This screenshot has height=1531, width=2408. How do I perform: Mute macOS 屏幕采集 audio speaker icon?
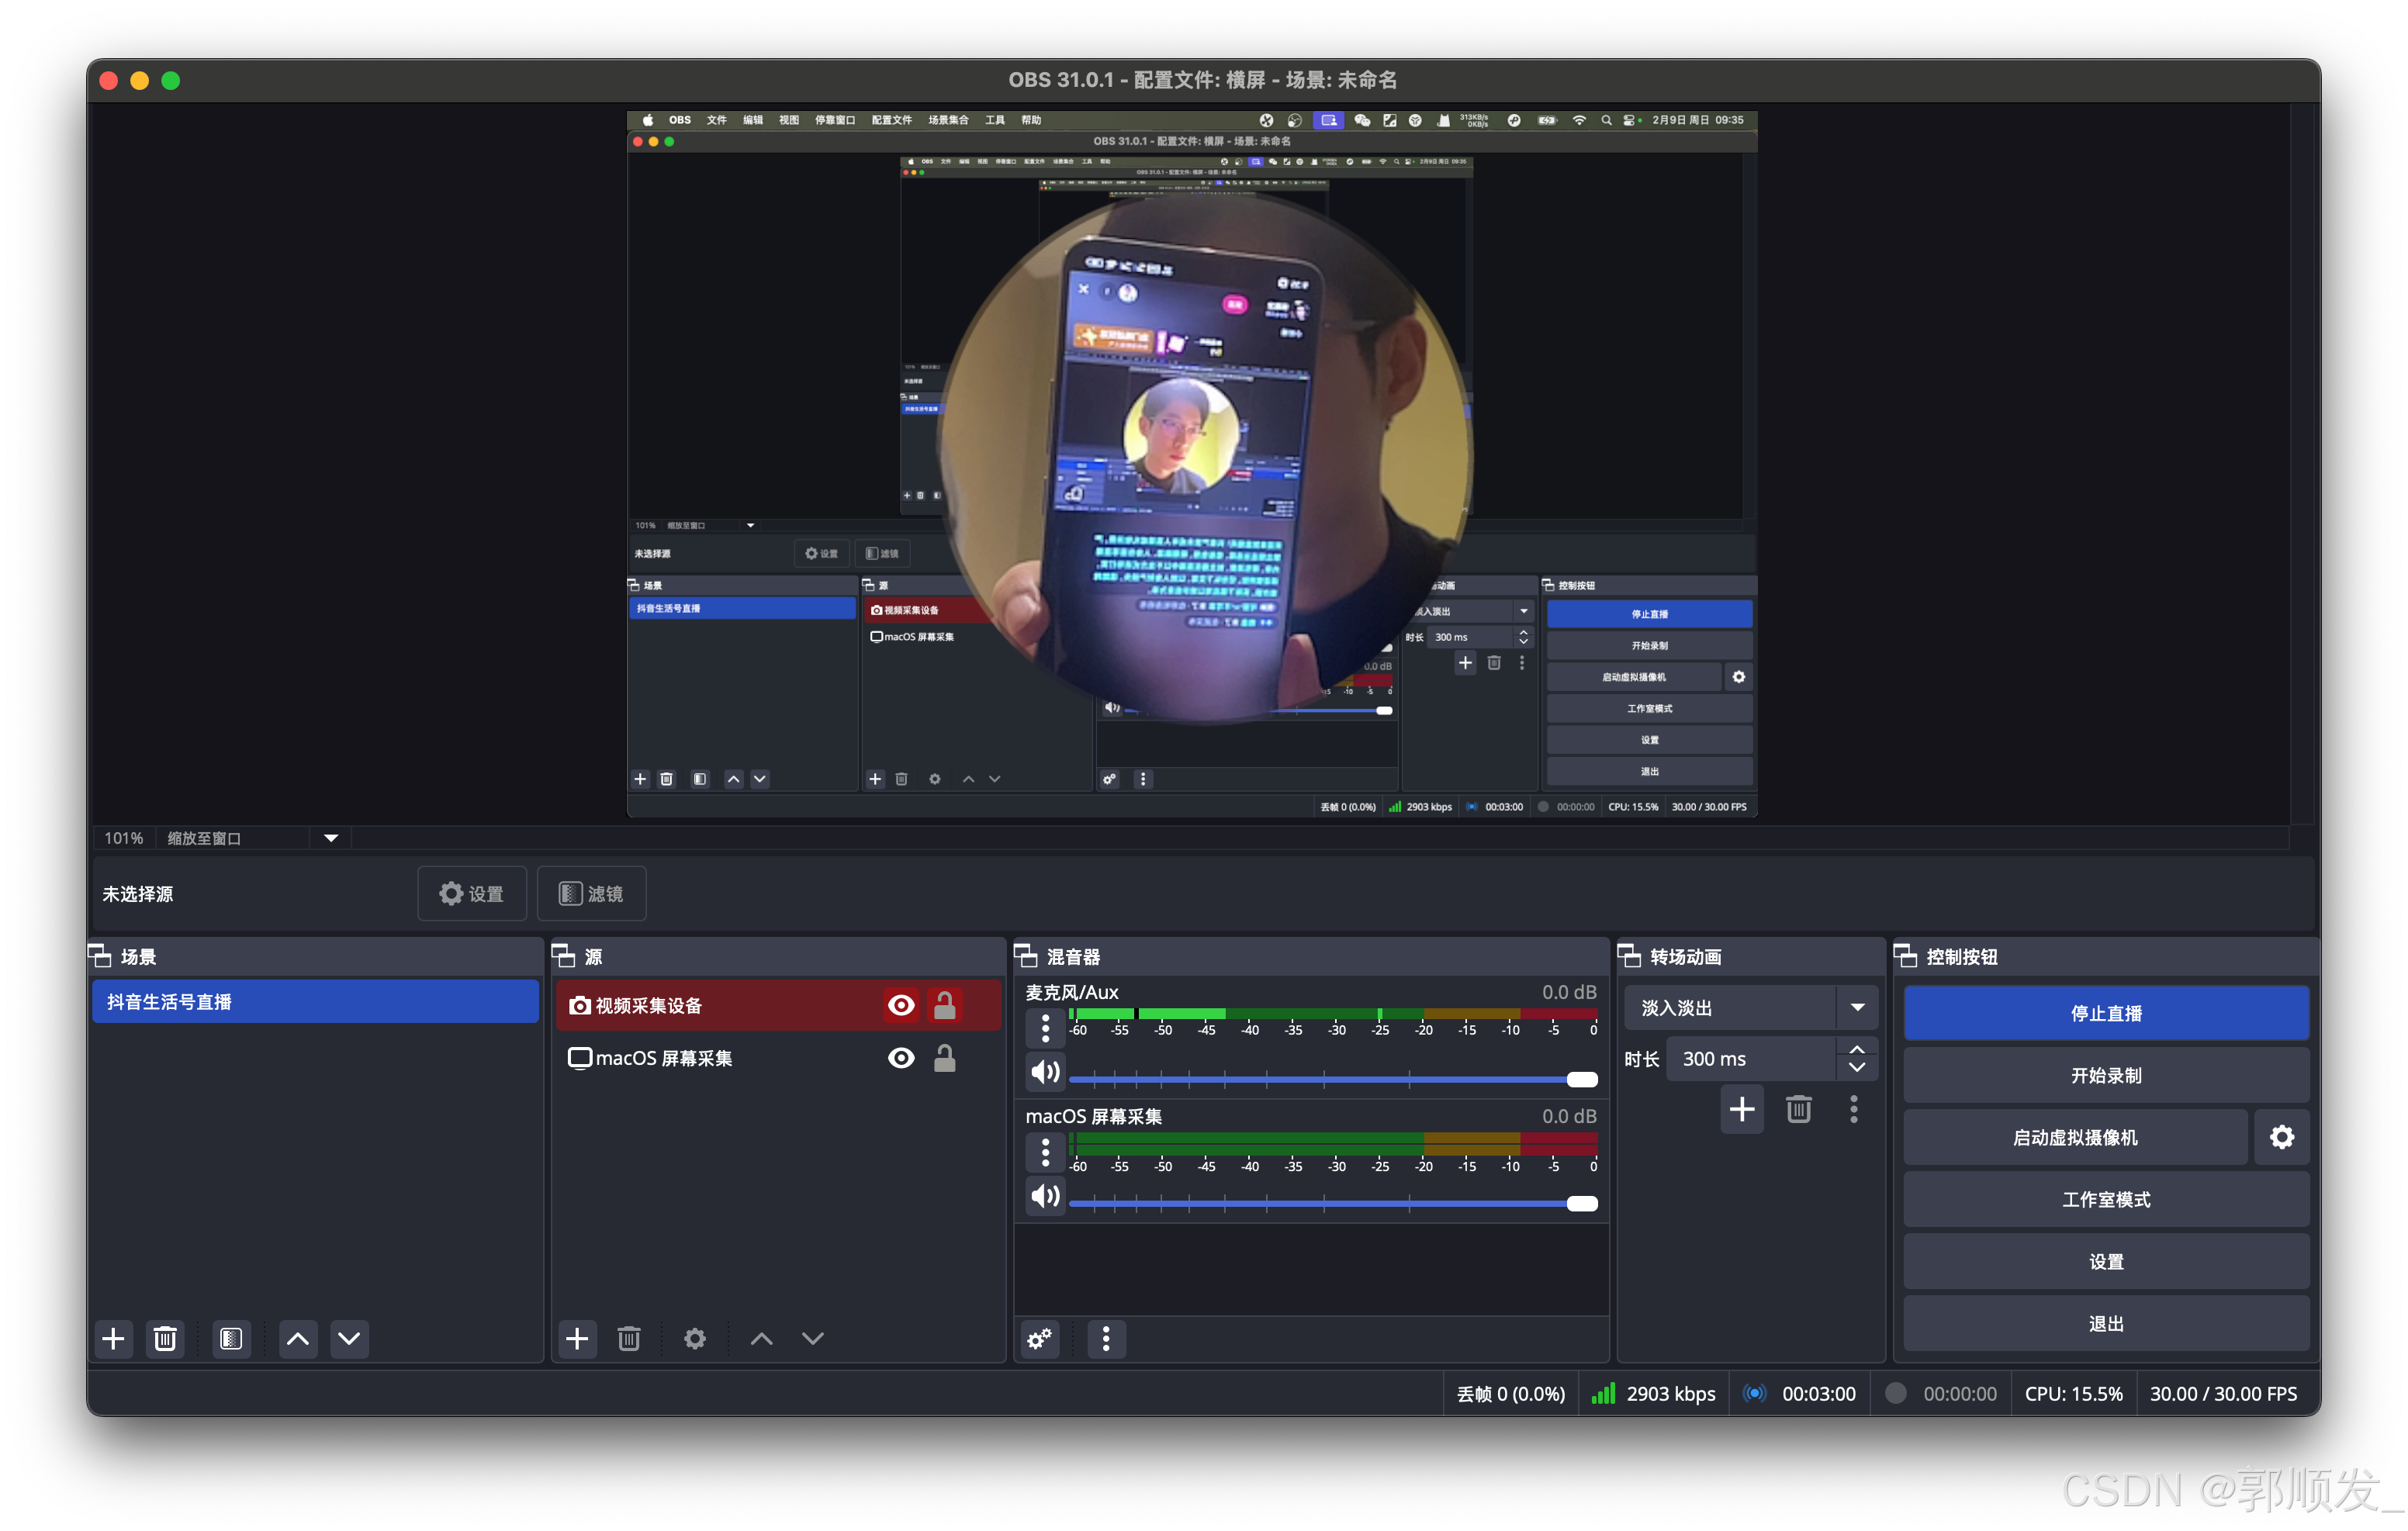tap(1045, 1196)
